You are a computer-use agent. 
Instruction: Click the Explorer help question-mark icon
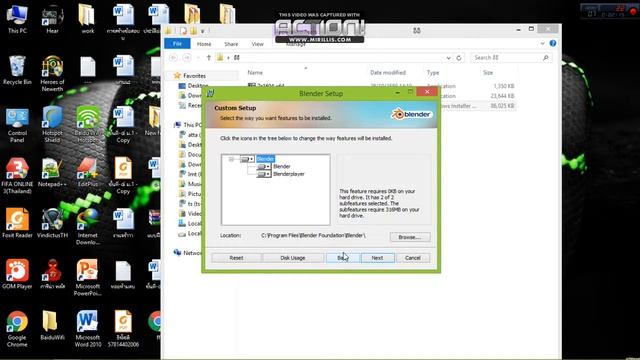[553, 43]
